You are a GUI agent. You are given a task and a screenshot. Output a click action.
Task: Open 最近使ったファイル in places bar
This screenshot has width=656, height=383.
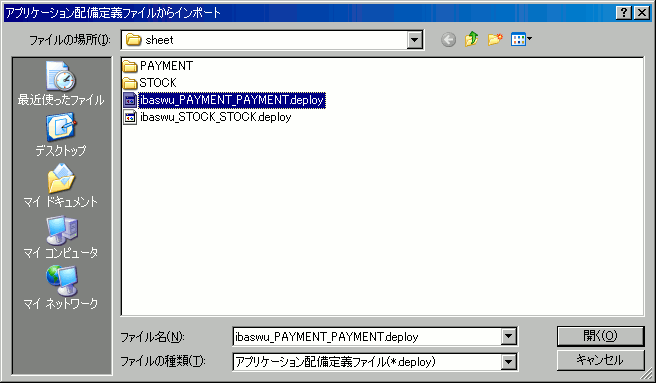tap(61, 83)
